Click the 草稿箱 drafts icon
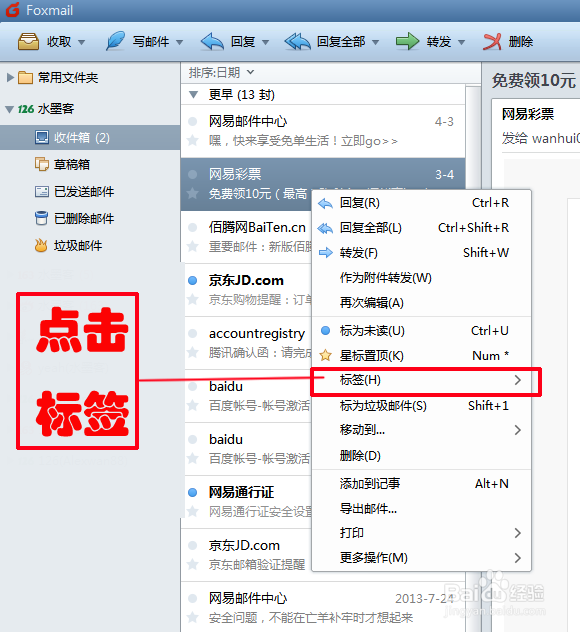The image size is (580, 632). 42,164
